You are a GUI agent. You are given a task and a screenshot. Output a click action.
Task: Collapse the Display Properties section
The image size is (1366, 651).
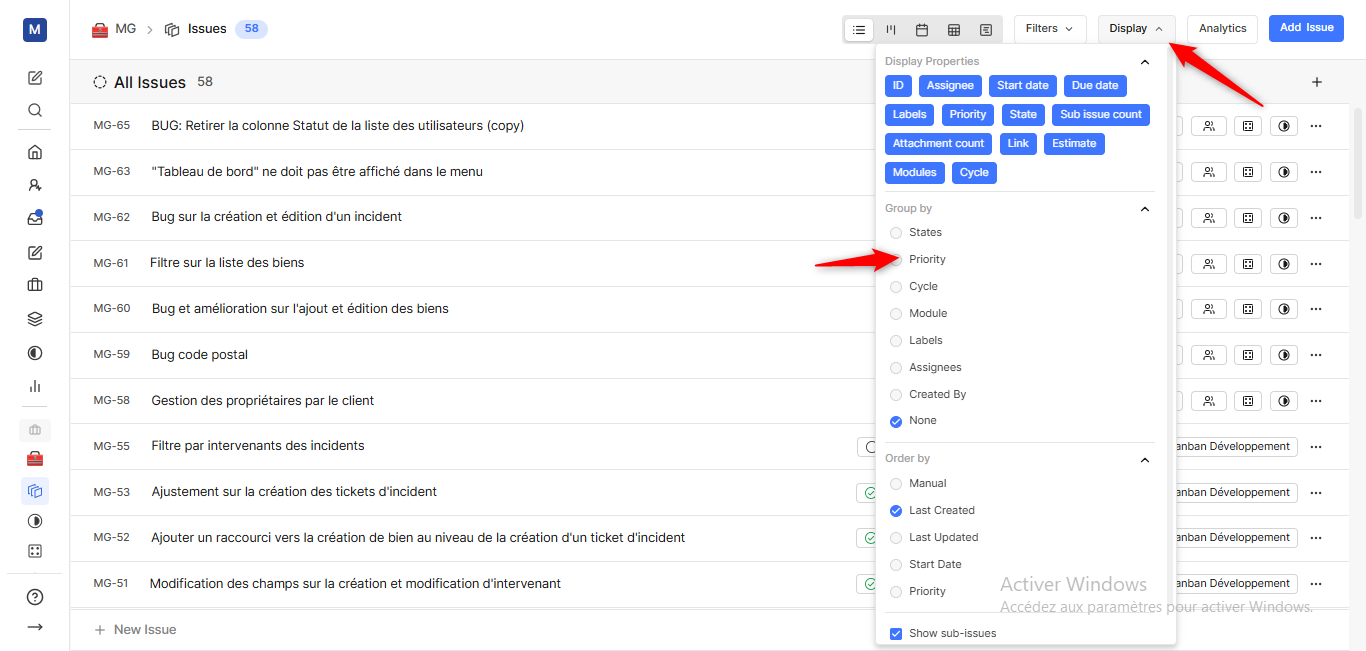coord(1144,61)
